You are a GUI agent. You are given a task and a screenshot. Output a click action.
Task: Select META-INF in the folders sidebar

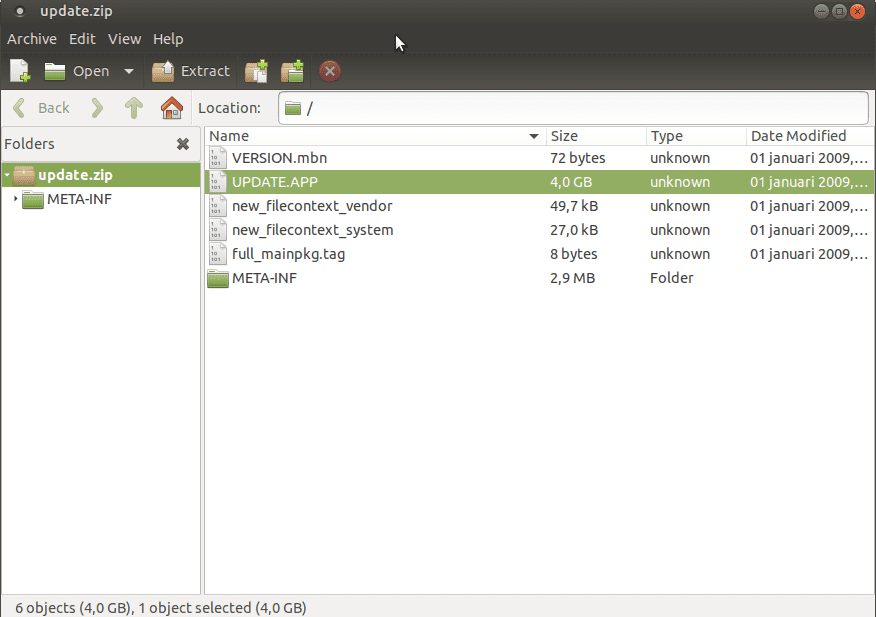point(79,199)
